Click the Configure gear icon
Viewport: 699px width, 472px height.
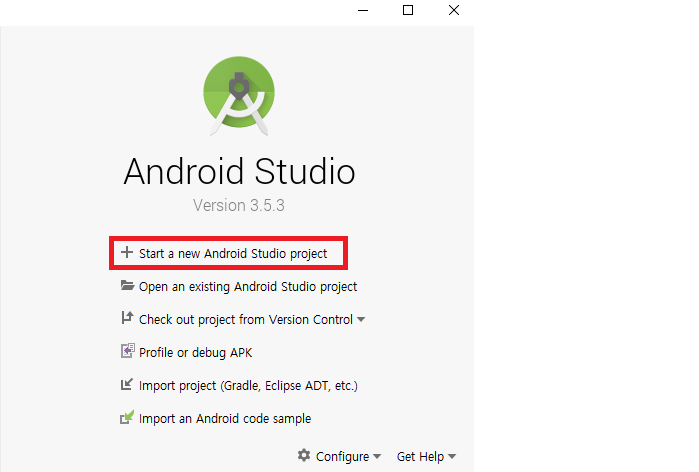tap(304, 455)
